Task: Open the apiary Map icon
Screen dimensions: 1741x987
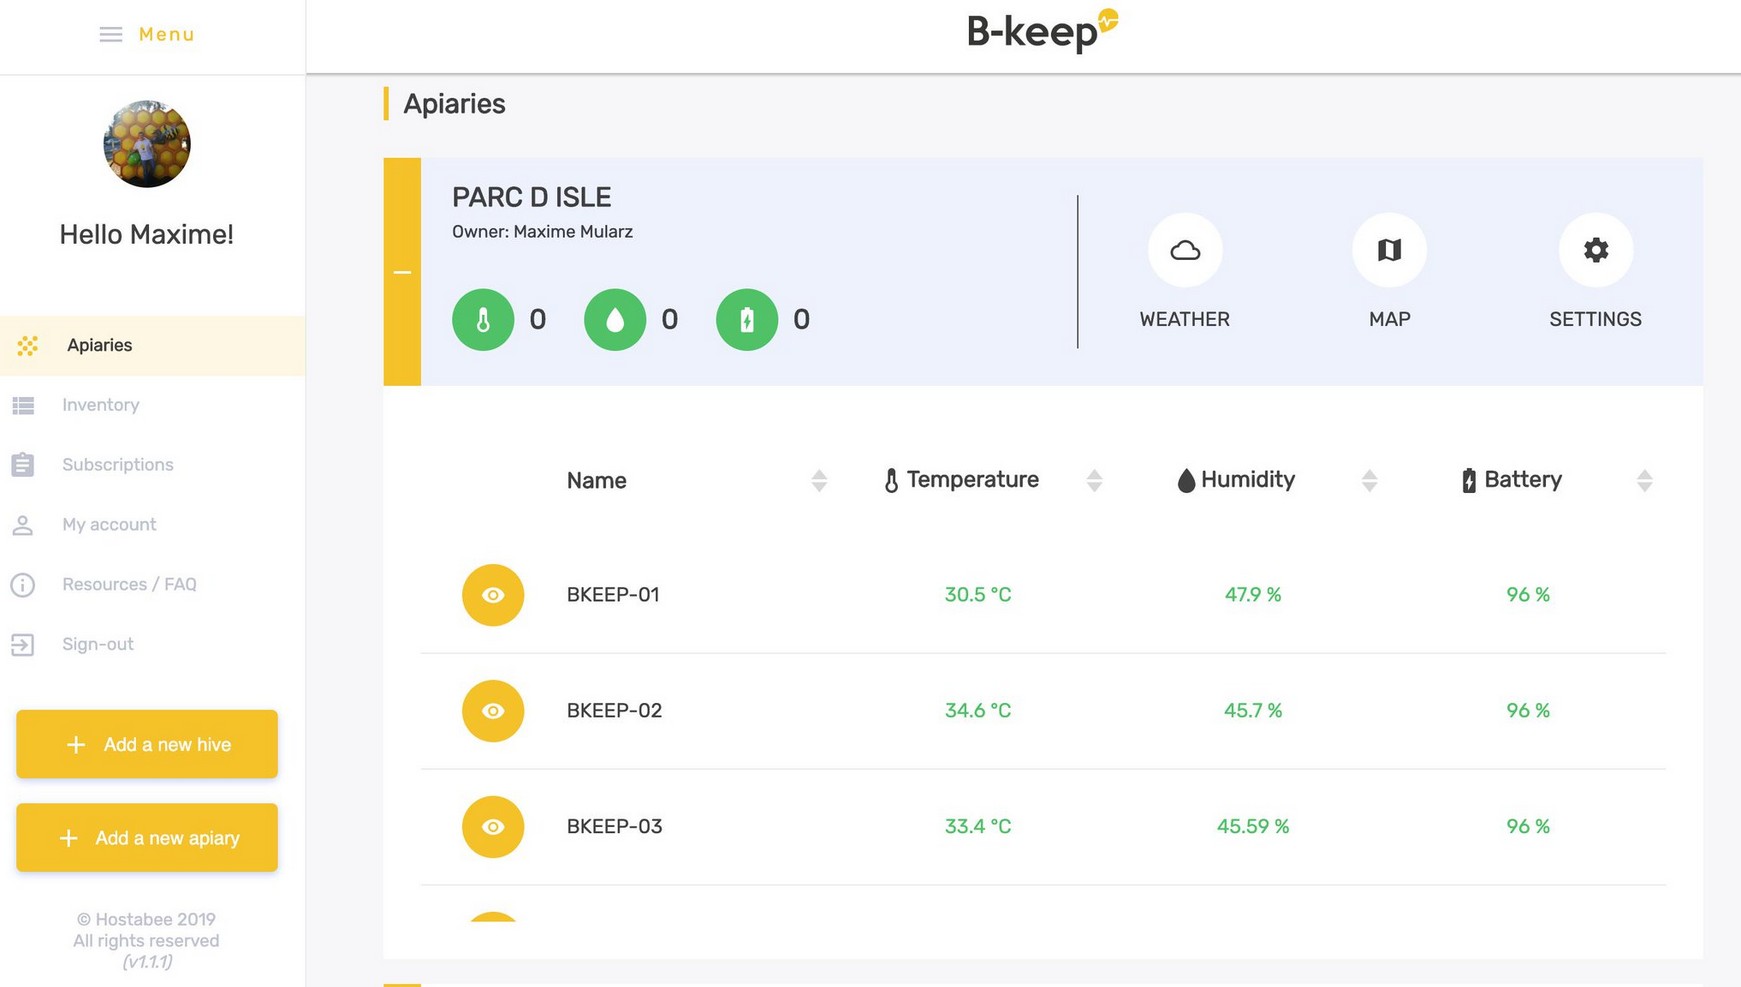Action: point(1389,250)
